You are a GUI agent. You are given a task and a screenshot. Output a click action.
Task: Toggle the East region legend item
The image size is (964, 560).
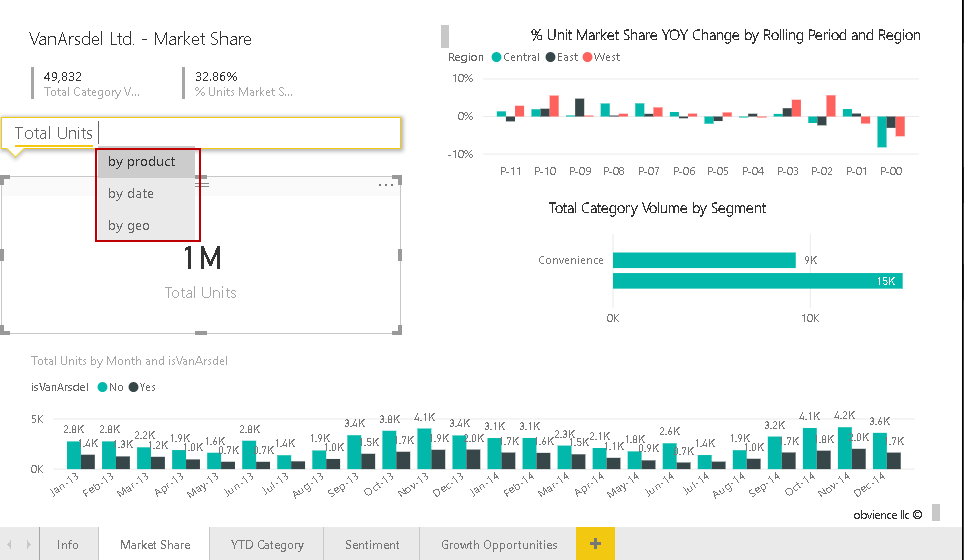point(561,57)
